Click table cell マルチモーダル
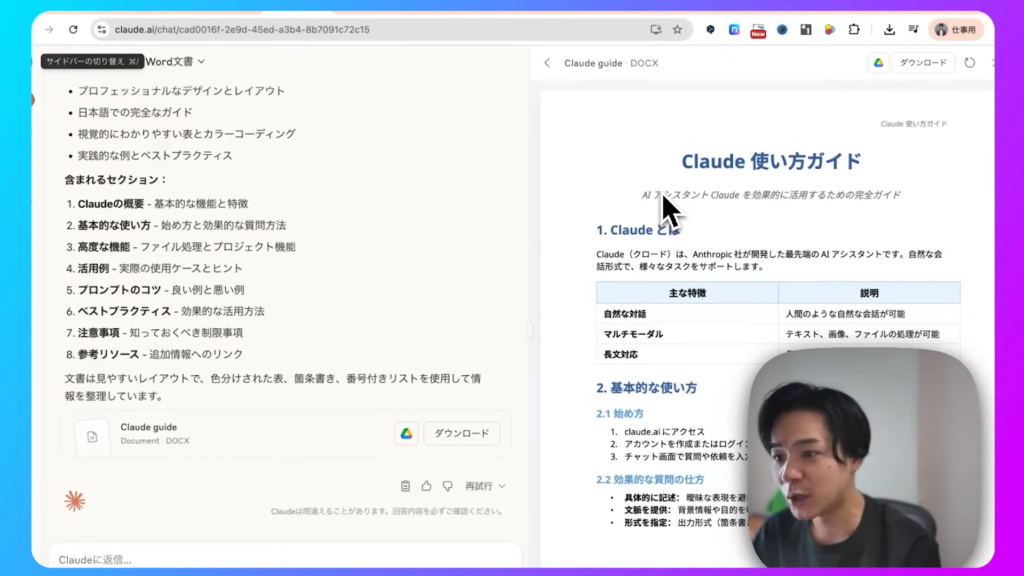This screenshot has width=1024, height=576. (633, 334)
